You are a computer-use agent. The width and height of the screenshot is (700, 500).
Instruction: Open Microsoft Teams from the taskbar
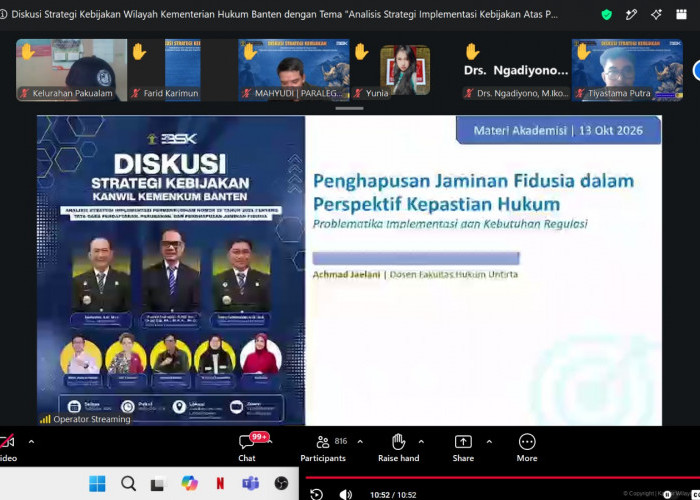[250, 483]
